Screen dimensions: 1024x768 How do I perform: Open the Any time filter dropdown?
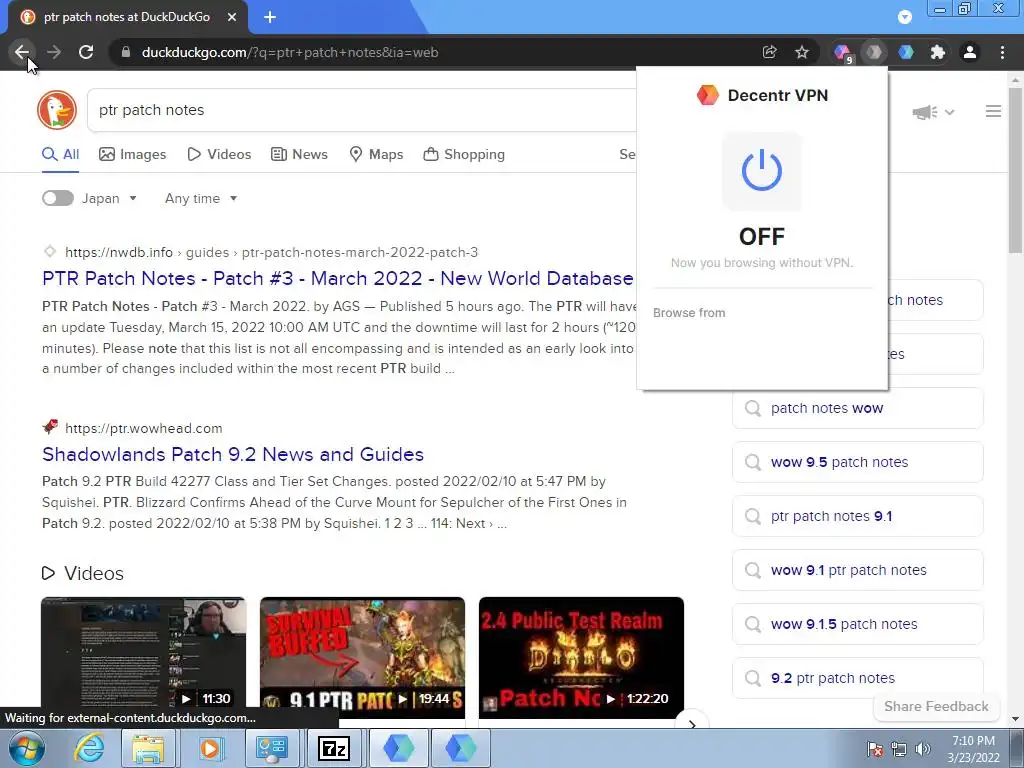pyautogui.click(x=200, y=198)
